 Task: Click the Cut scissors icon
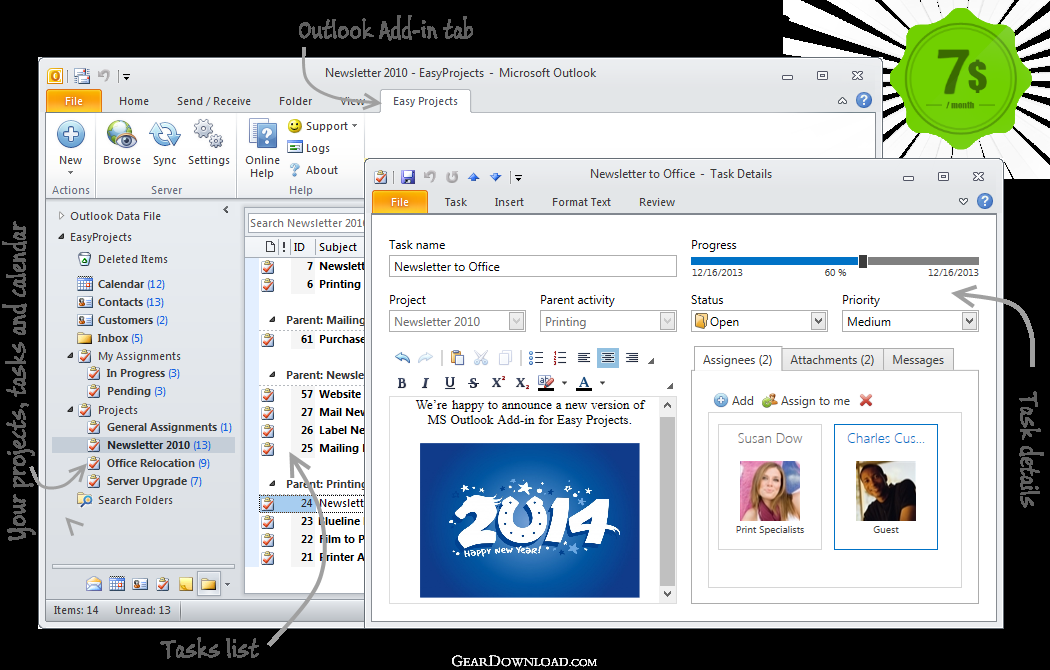pos(481,358)
